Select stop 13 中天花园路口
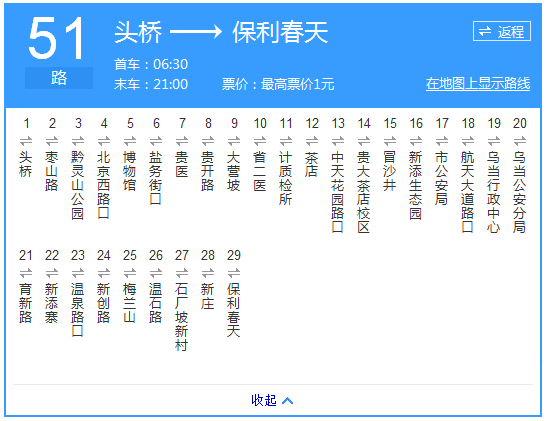 coord(338,192)
